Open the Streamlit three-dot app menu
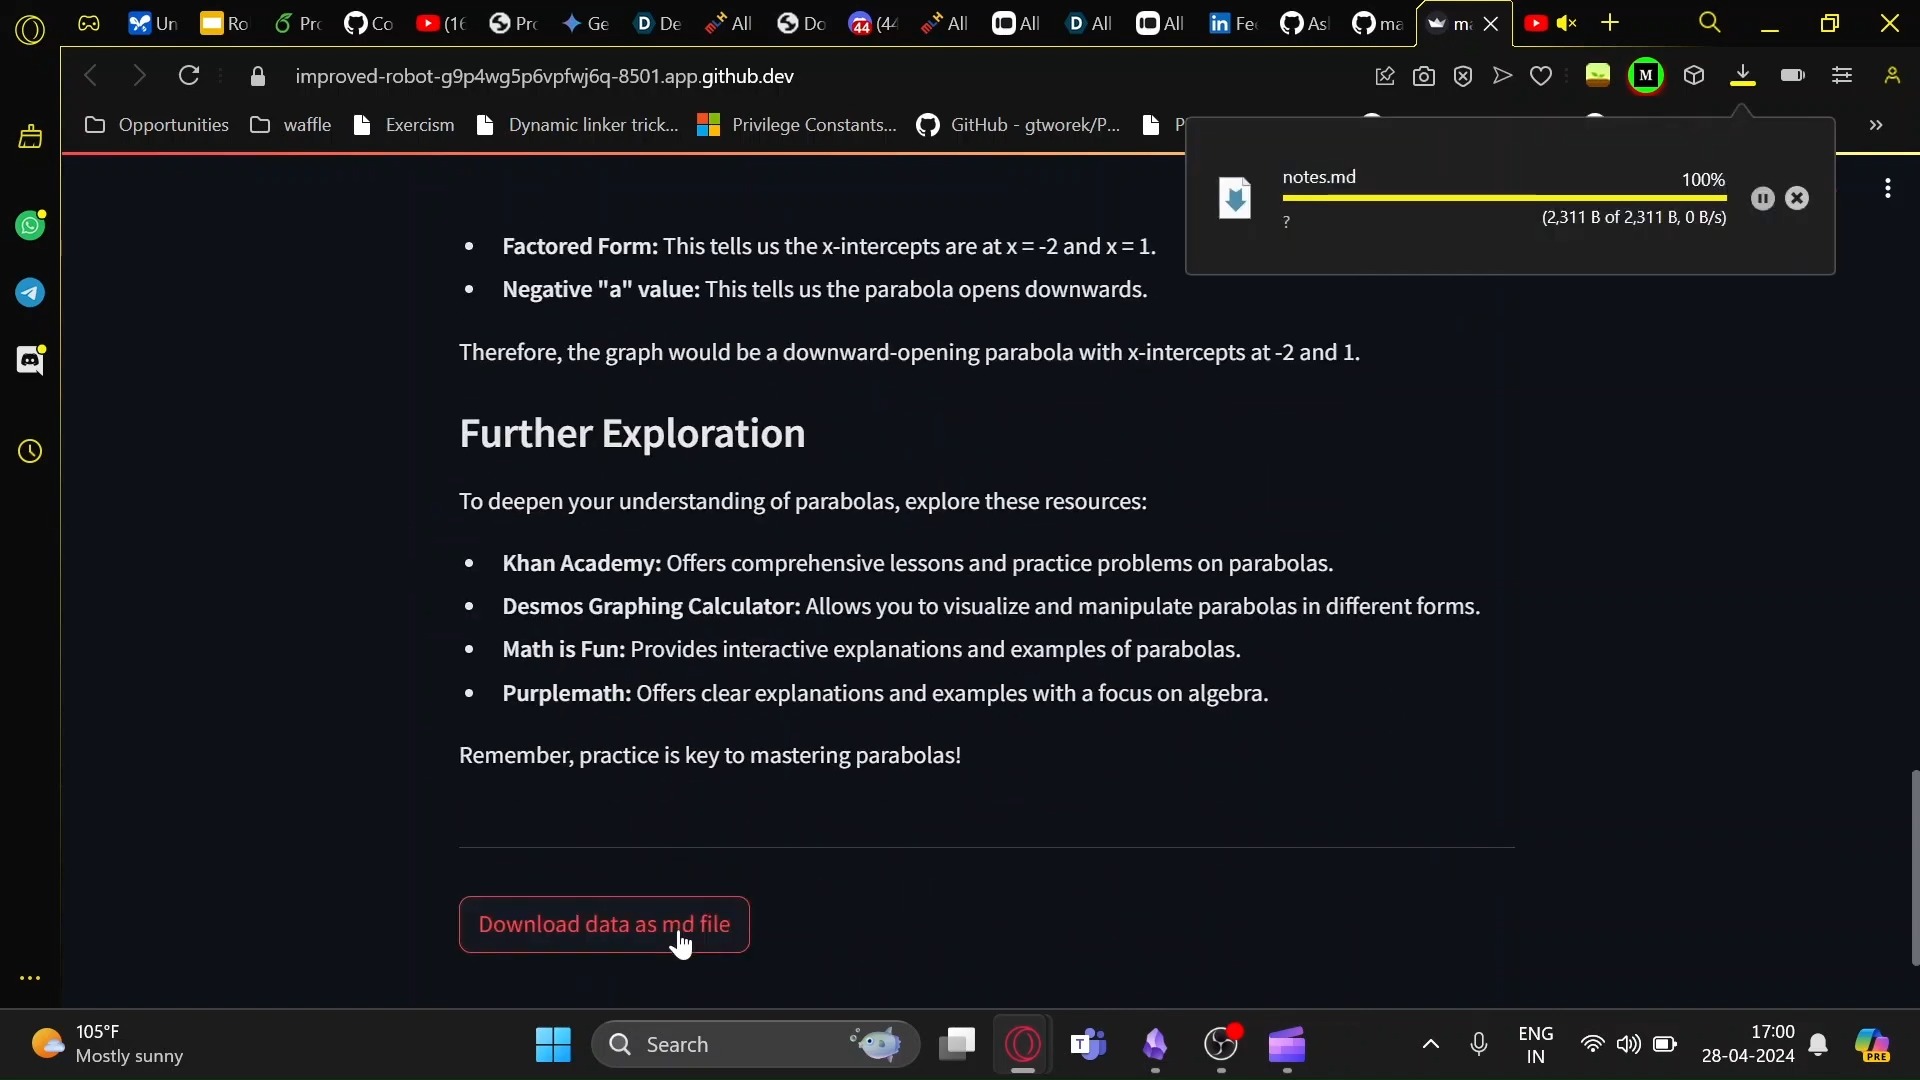 coord(1887,189)
